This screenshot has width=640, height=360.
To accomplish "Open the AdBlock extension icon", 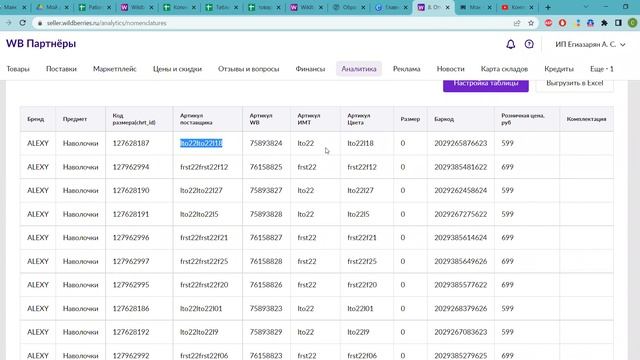I will click(548, 23).
